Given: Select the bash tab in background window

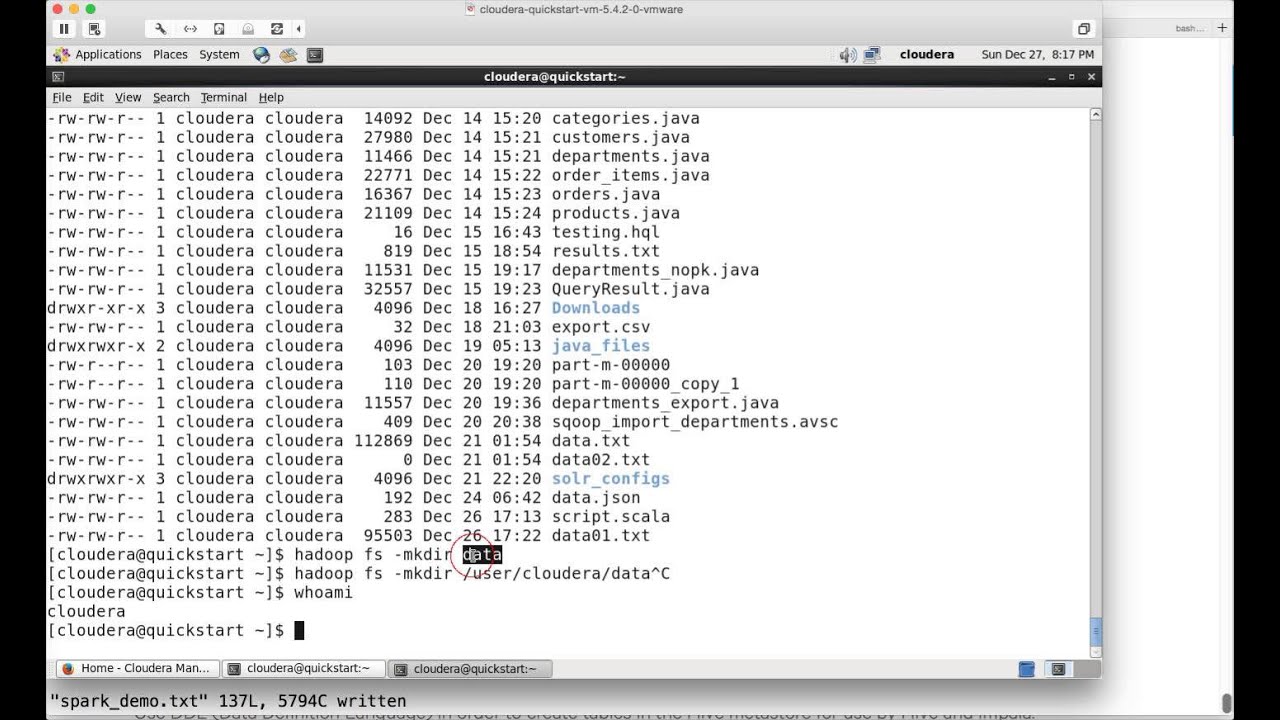Looking at the screenshot, I should (x=1189, y=28).
